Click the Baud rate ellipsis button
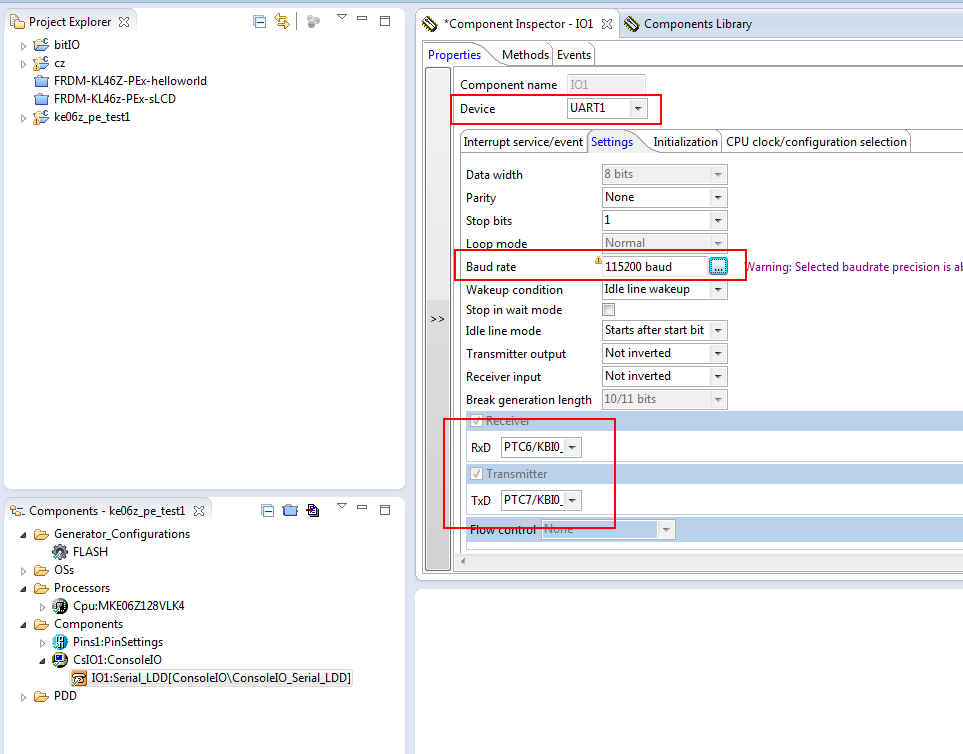This screenshot has height=754, width=963. click(x=718, y=266)
